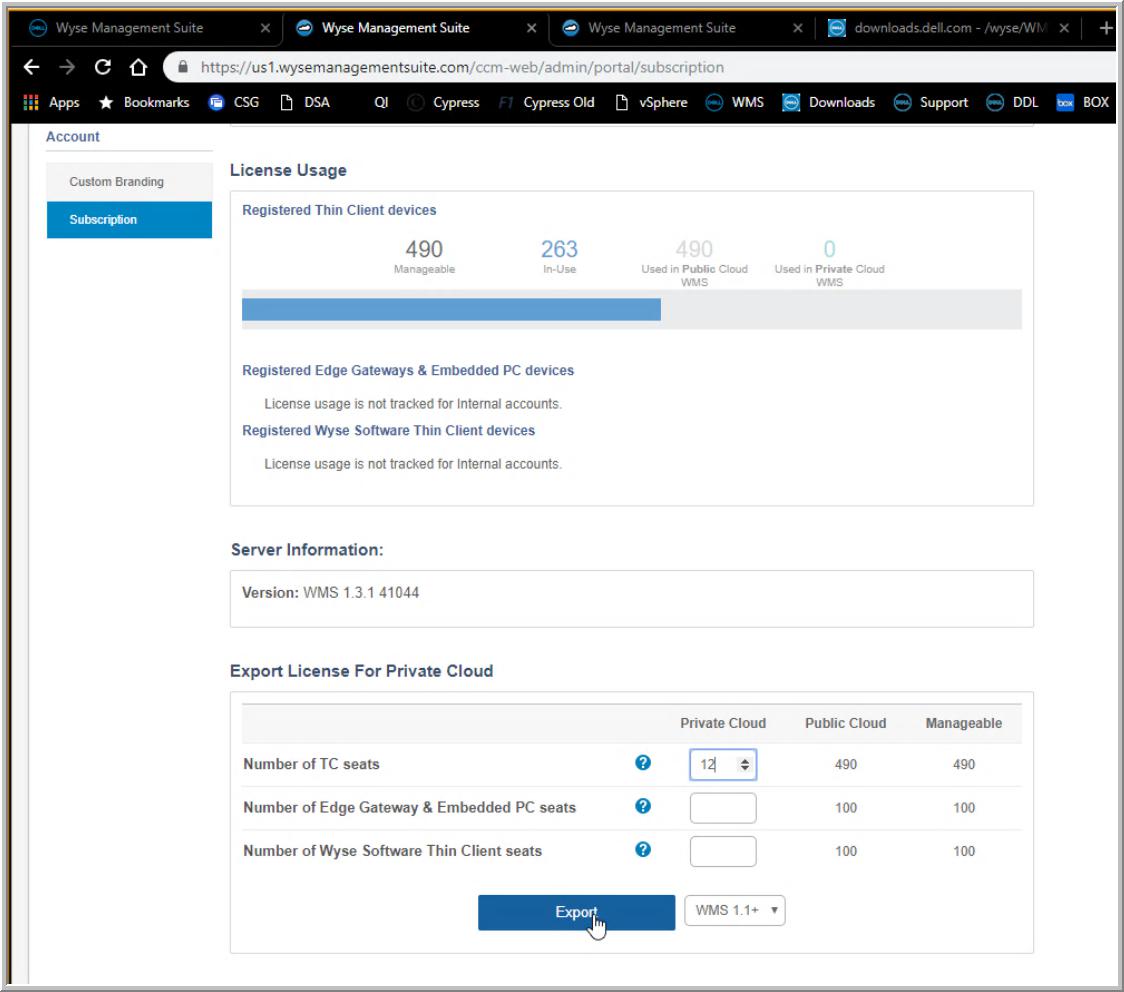Reload the page with the refresh icon
Image resolution: width=1124 pixels, height=992 pixels.
coord(103,67)
